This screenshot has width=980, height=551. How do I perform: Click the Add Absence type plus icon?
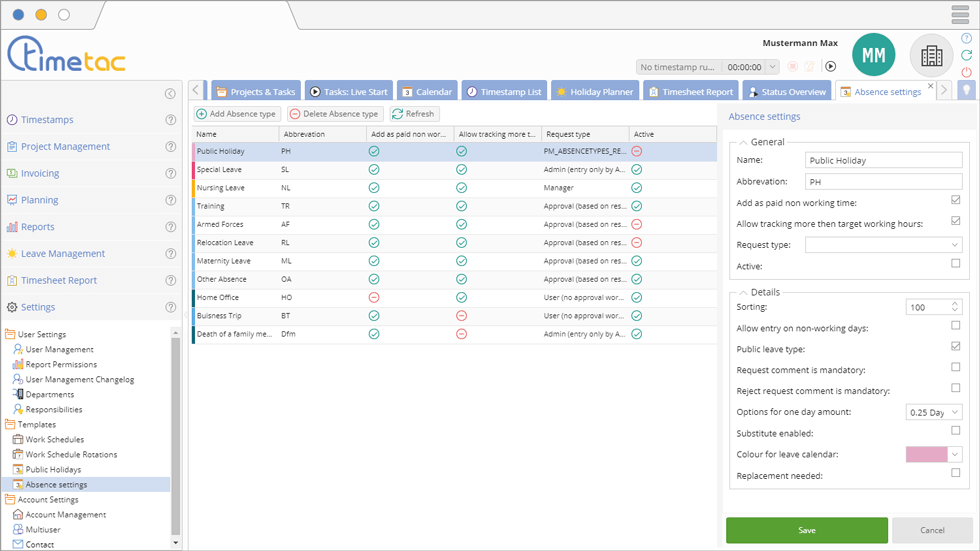click(x=201, y=114)
